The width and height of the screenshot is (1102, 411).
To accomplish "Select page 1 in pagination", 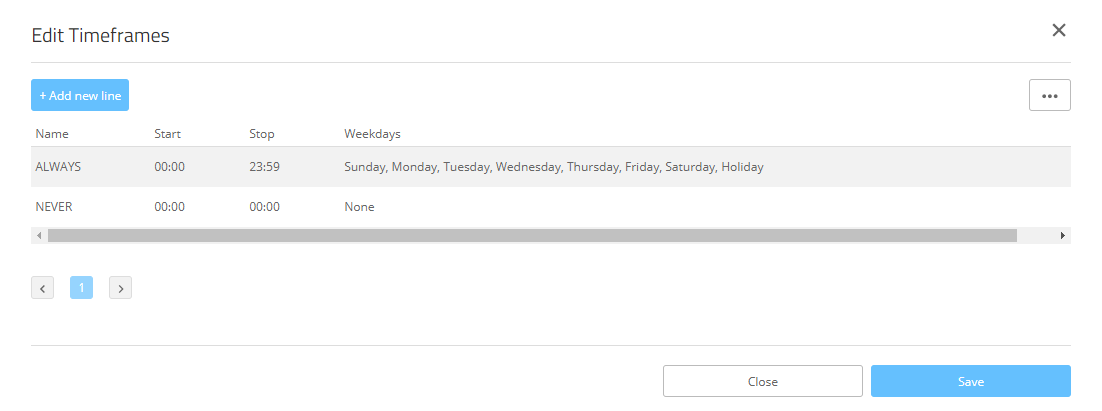I will point(81,288).
